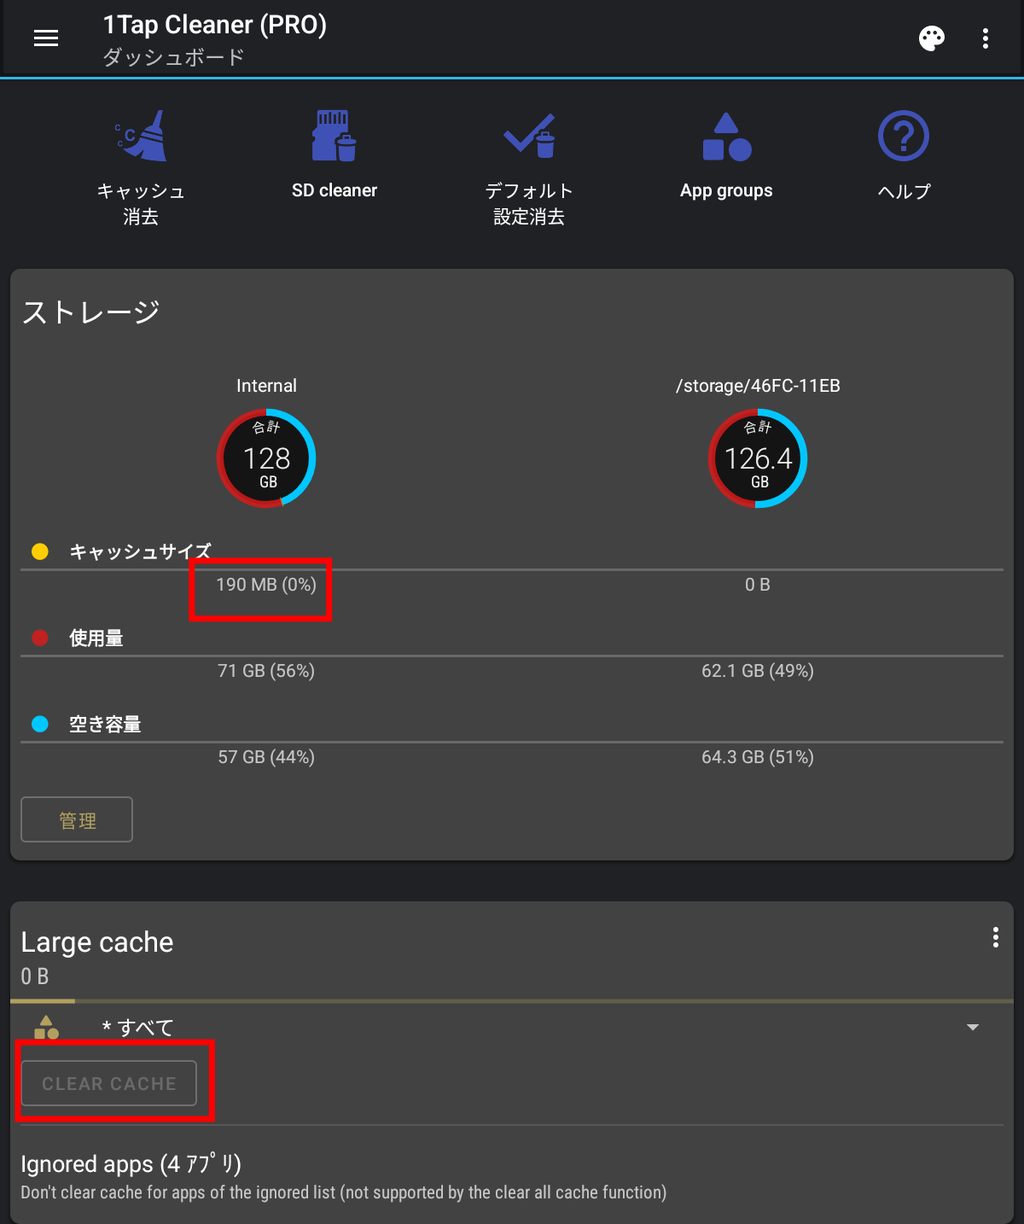1024x1224 pixels.
Task: Tap the 190 MB (0%) cache value
Action: [x=266, y=584]
